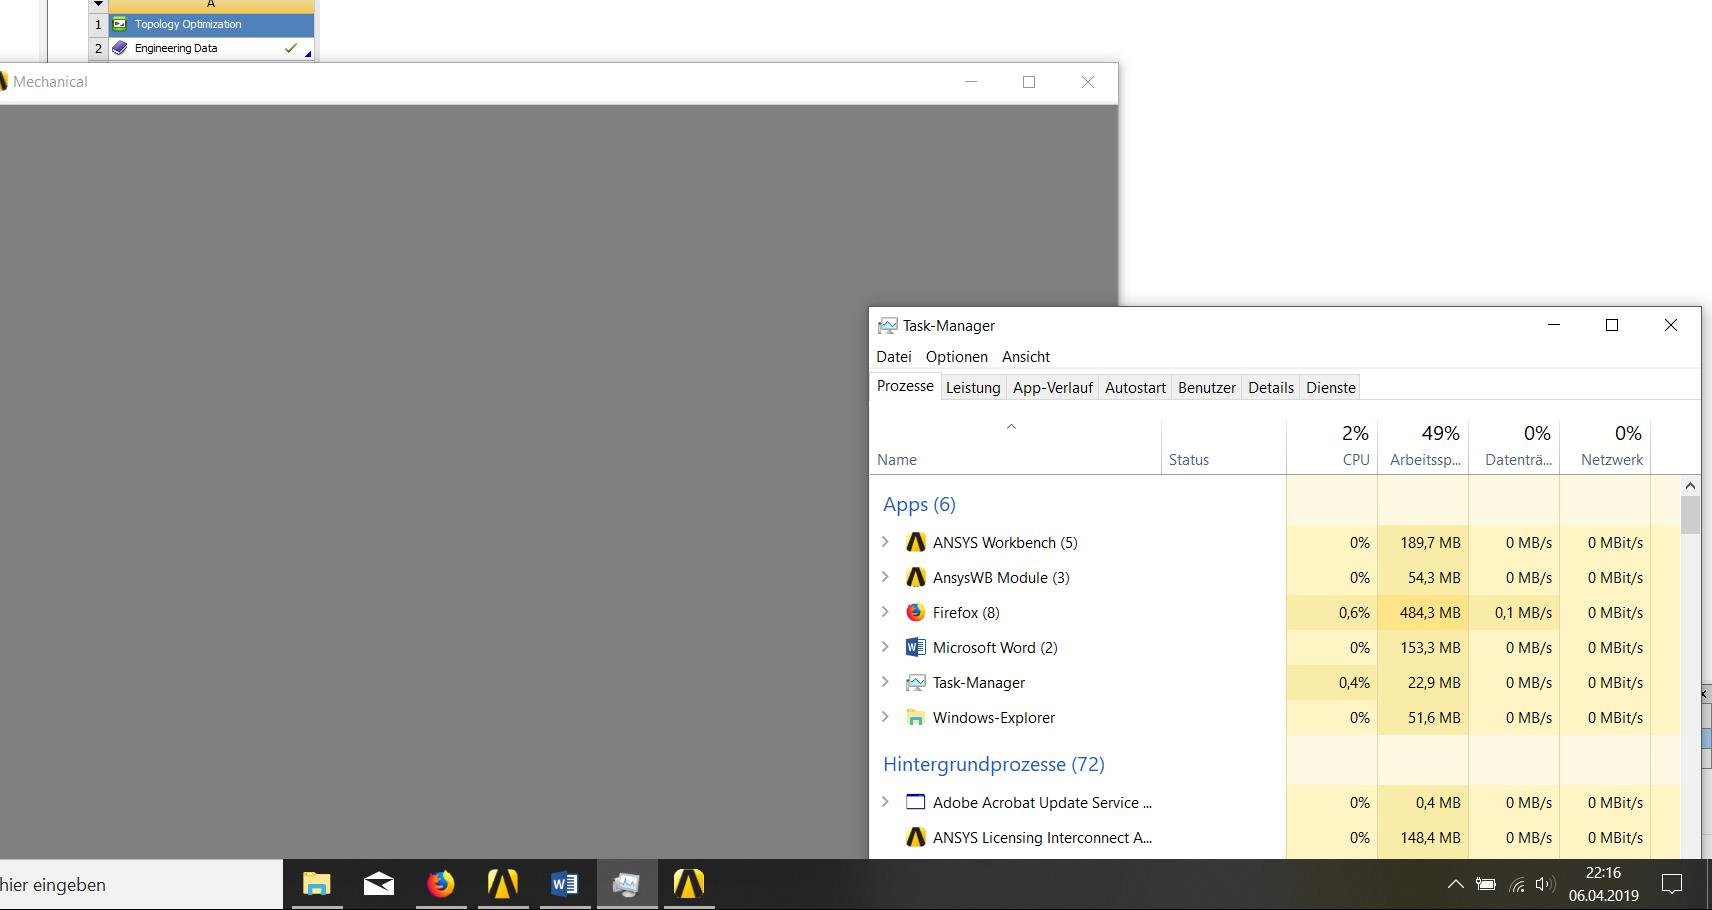Click the Task-Manager taskbar icon
The image size is (1712, 910).
click(x=627, y=884)
